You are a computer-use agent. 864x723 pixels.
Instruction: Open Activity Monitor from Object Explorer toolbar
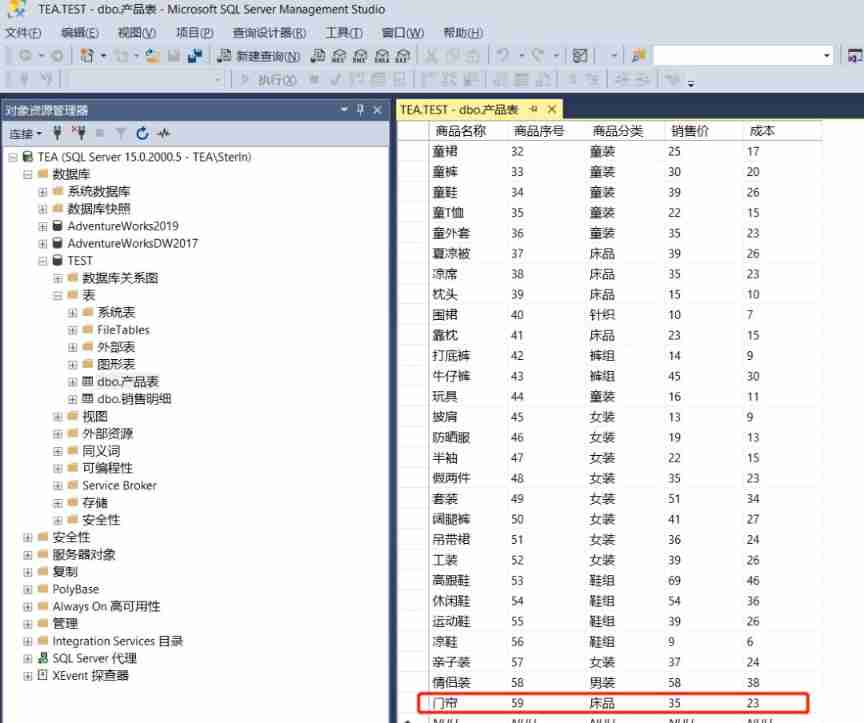tap(164, 135)
